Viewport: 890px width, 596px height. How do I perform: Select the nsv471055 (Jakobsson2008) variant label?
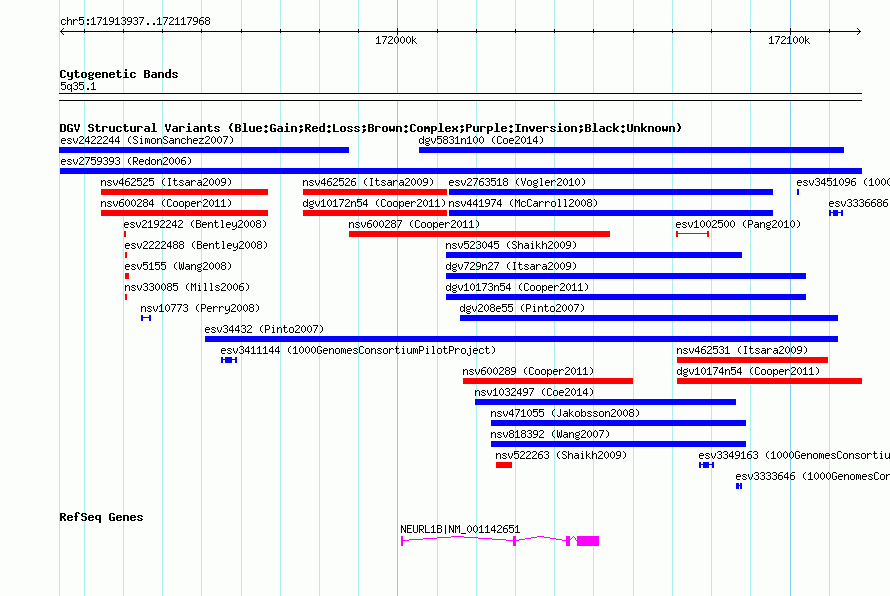tap(565, 413)
